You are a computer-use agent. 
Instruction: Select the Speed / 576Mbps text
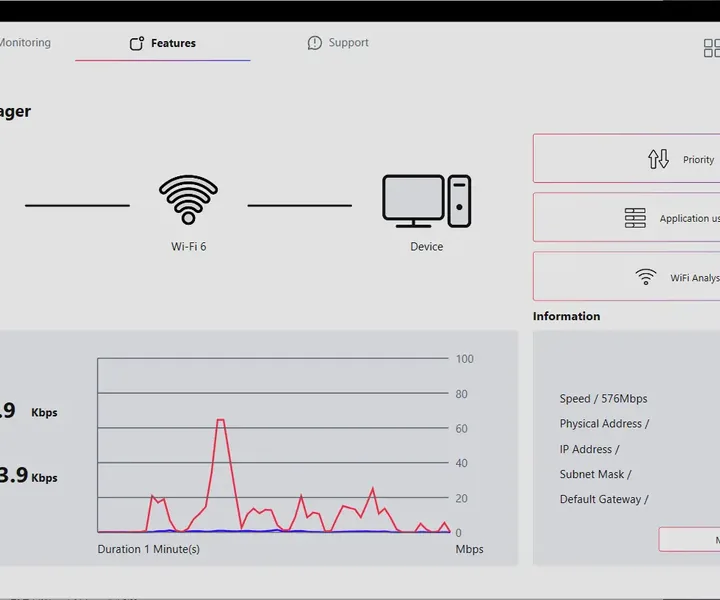tap(603, 398)
